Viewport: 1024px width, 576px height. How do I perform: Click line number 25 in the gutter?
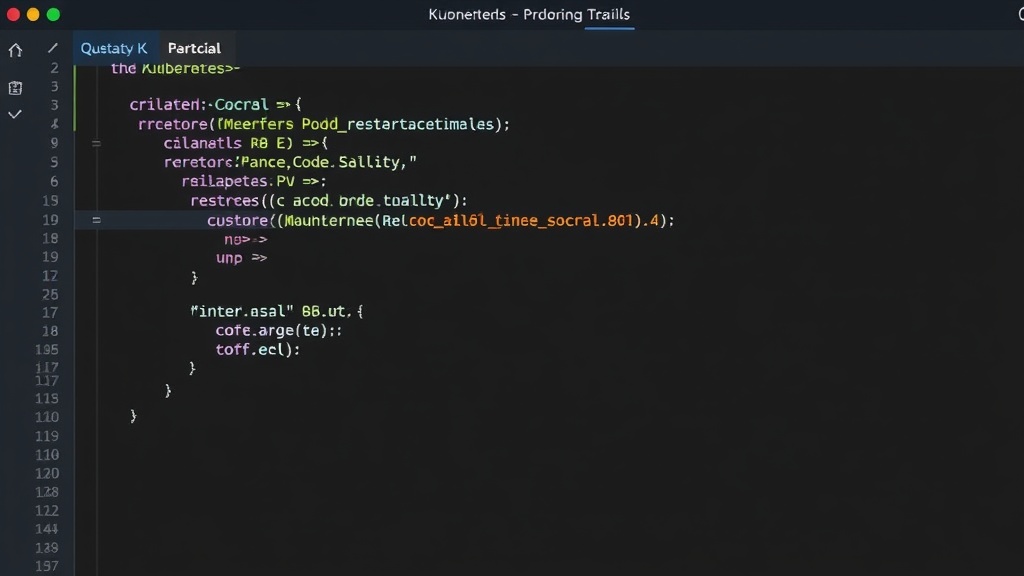(50, 295)
